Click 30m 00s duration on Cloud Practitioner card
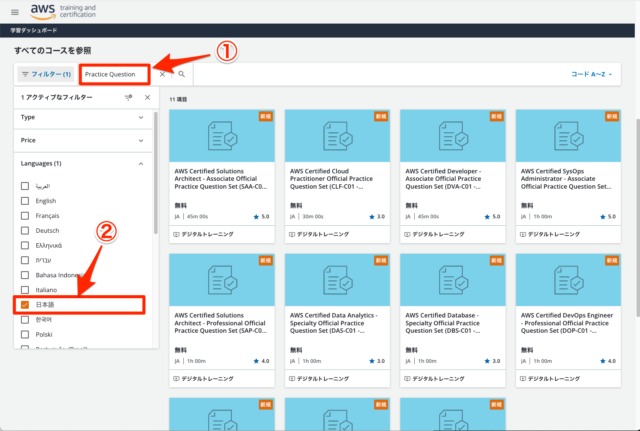Image resolution: width=640 pixels, height=431 pixels. pyautogui.click(x=313, y=217)
